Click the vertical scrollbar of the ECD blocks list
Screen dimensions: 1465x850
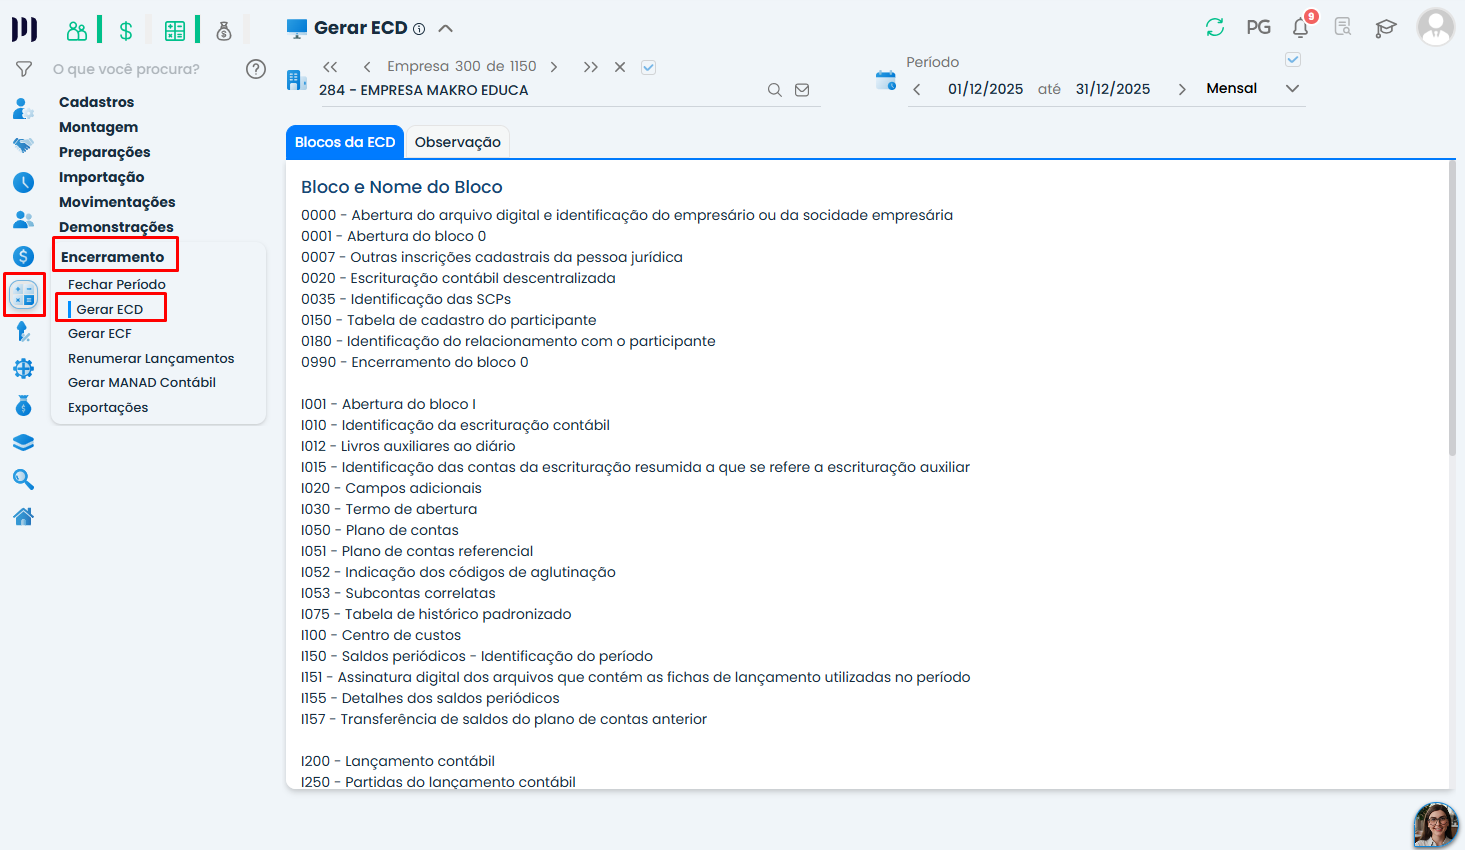click(1452, 308)
